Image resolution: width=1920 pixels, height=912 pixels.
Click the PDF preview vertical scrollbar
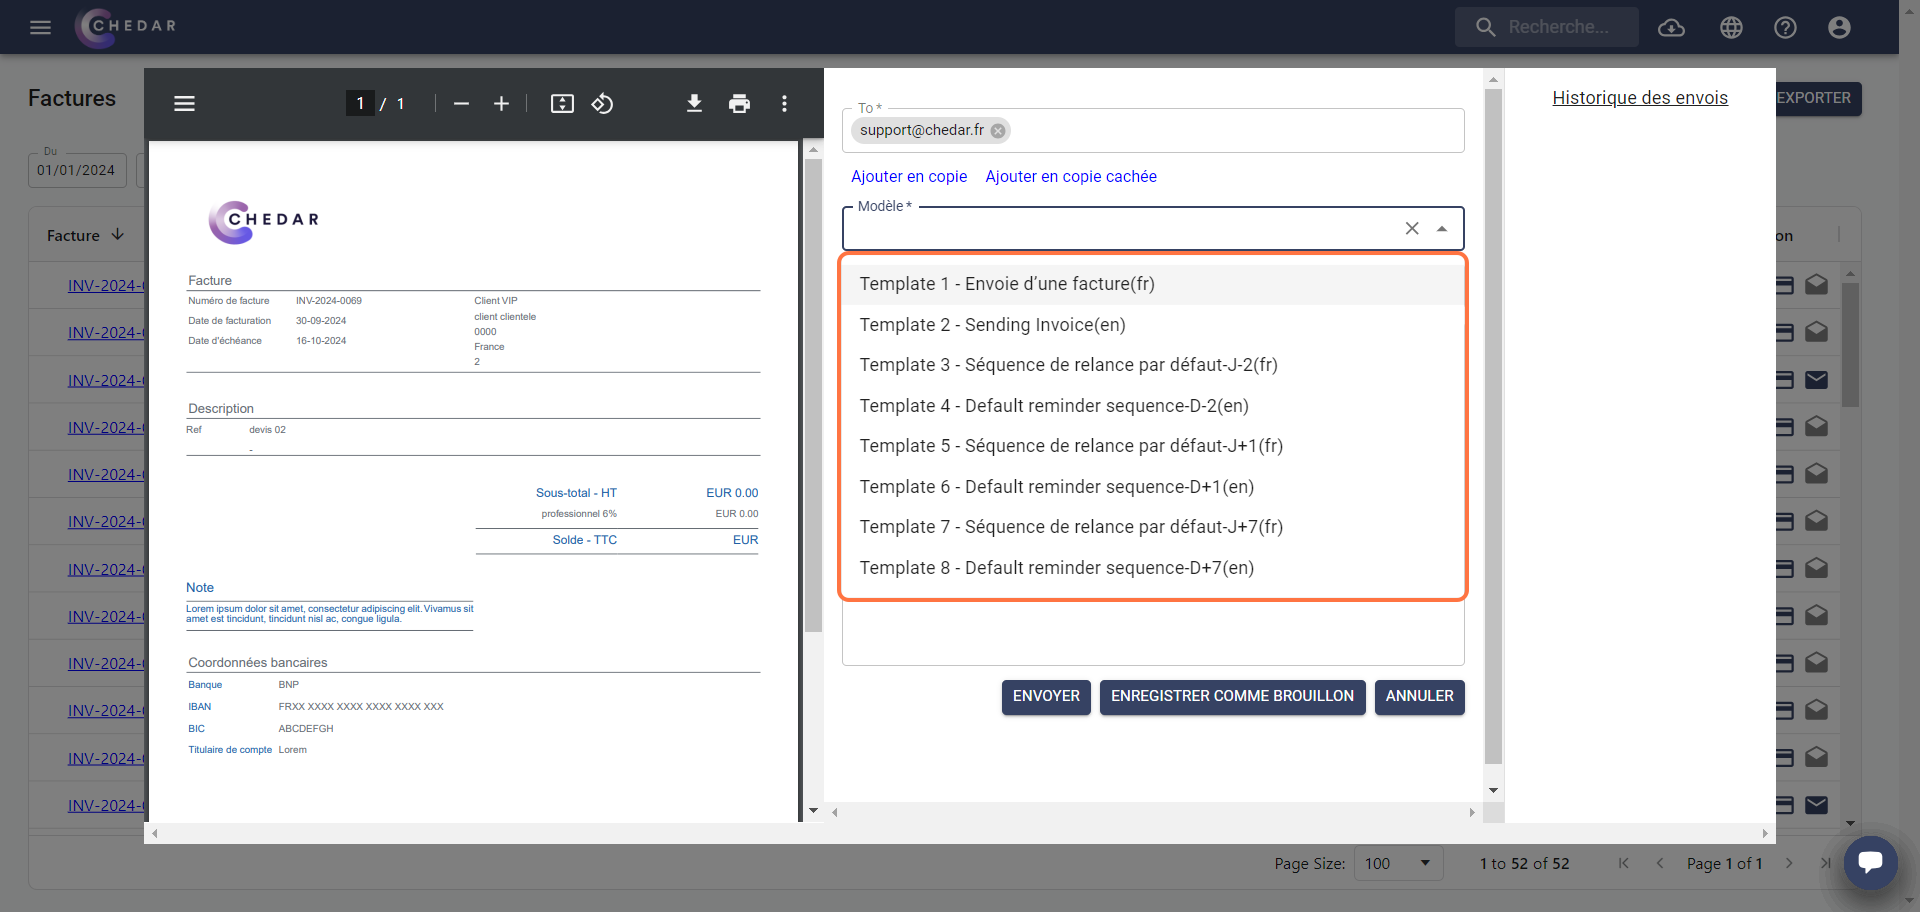coord(813,395)
